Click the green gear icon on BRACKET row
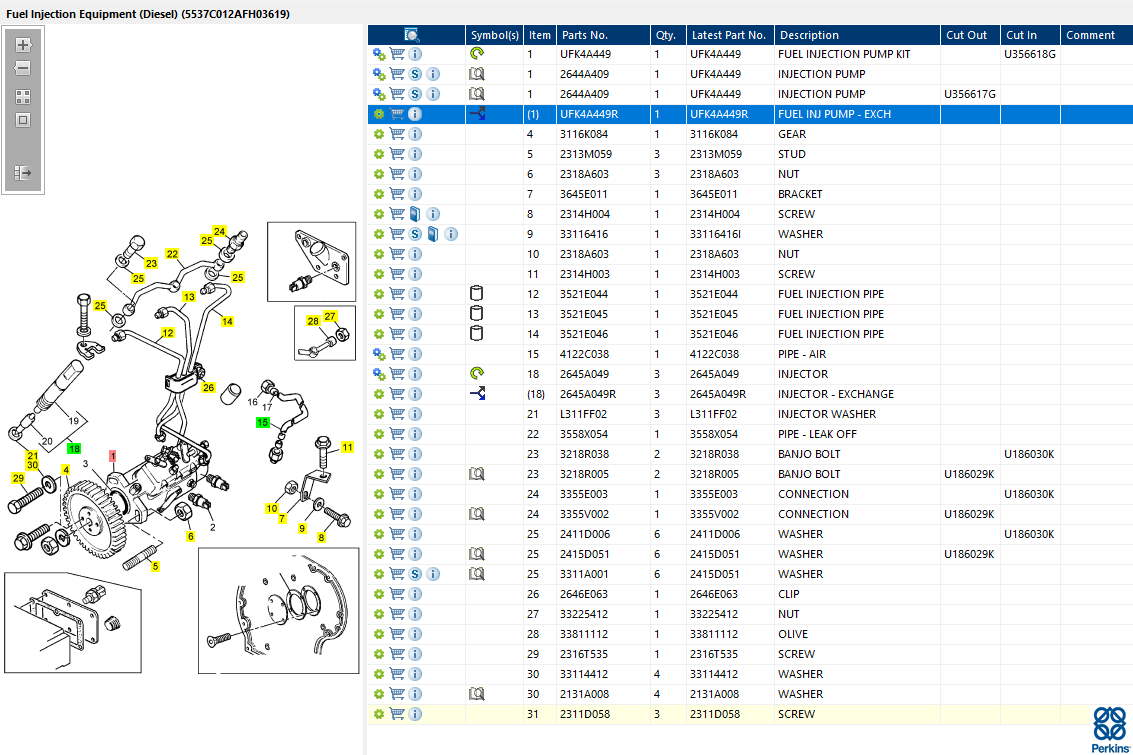1133x755 pixels. pos(379,194)
